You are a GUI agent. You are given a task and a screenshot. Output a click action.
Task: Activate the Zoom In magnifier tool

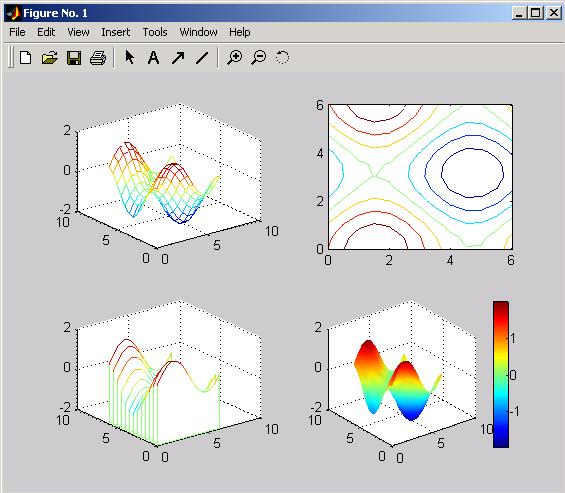[235, 57]
